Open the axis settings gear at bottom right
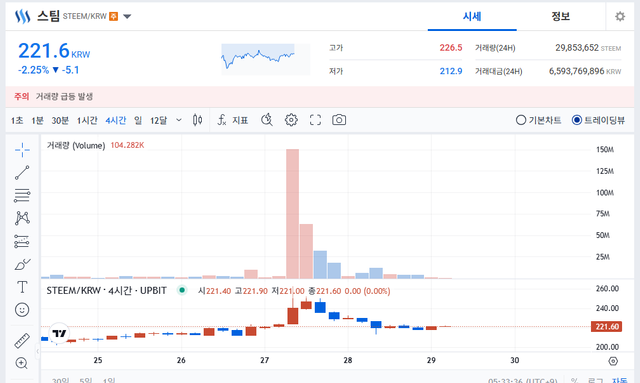Screen dimensions: 640x383 [613, 361]
